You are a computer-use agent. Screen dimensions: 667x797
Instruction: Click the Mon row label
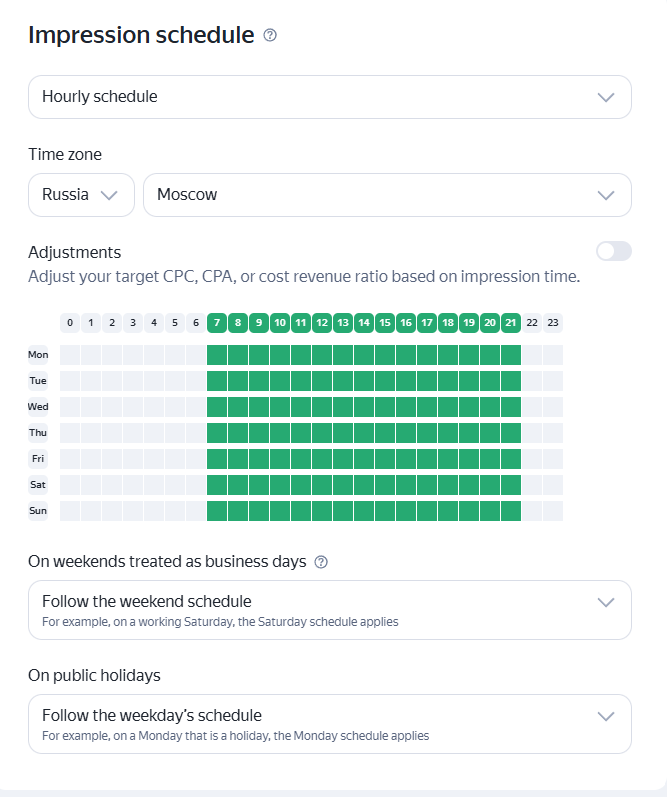38,355
